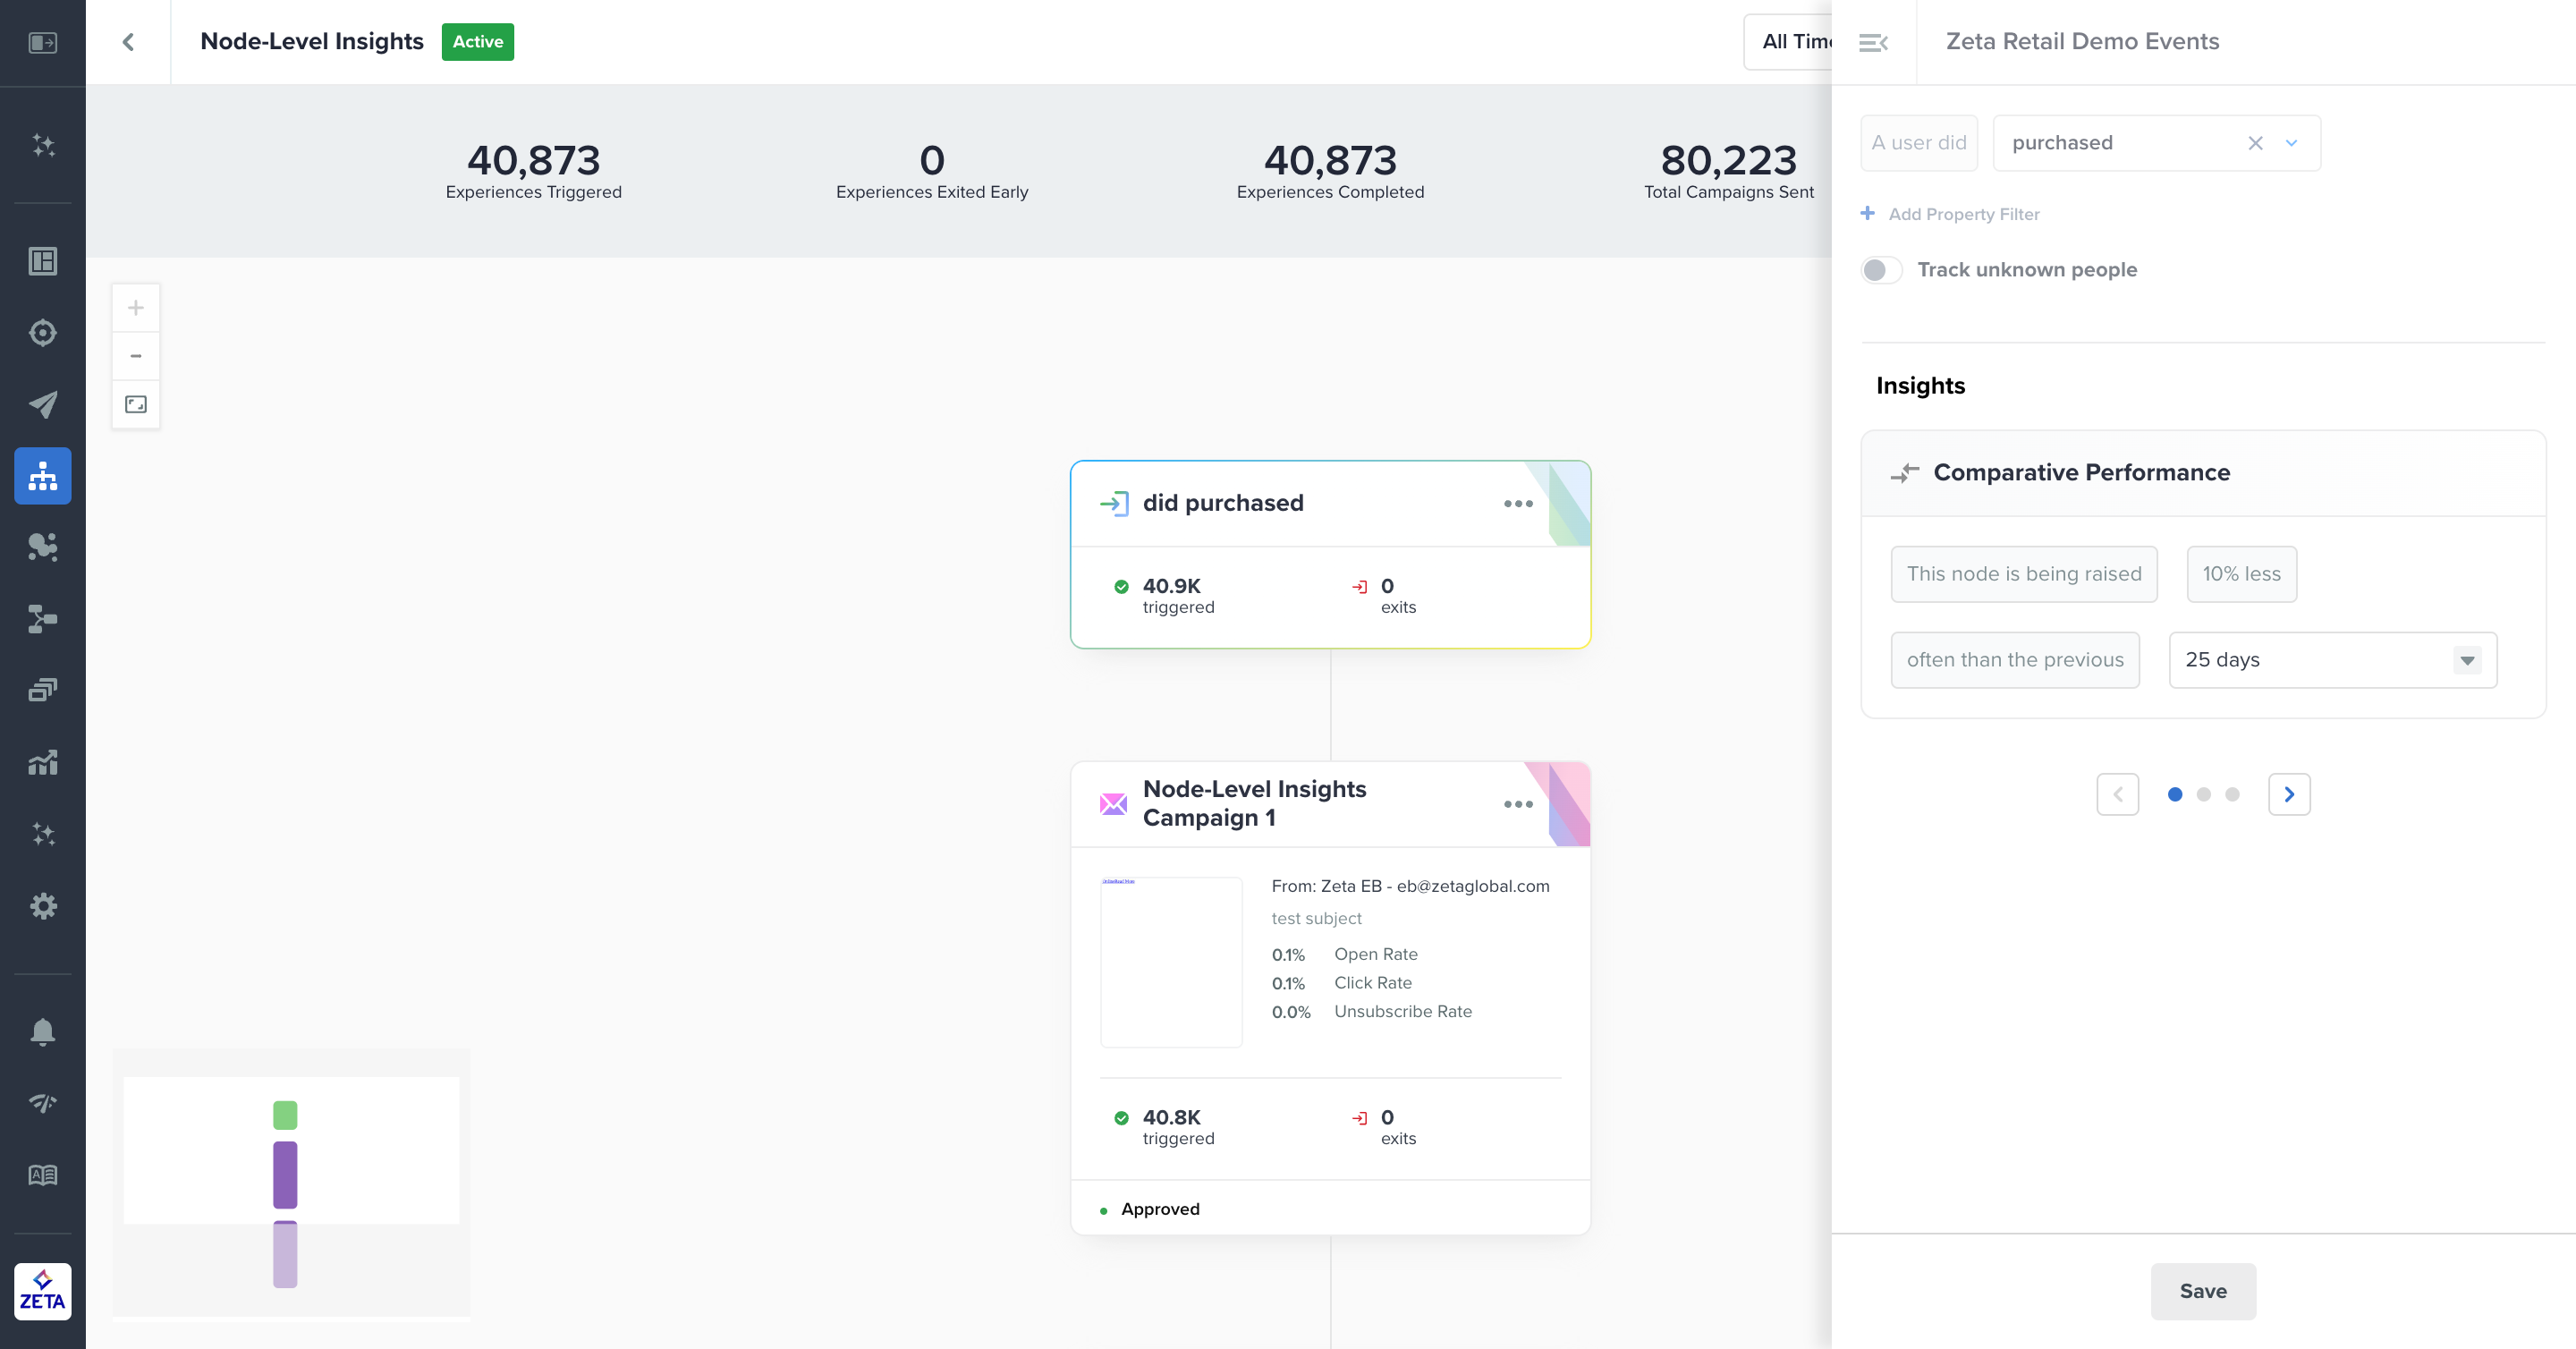This screenshot has height=1349, width=2576.
Task: Open the 25 days period dropdown
Action: (x=2332, y=660)
